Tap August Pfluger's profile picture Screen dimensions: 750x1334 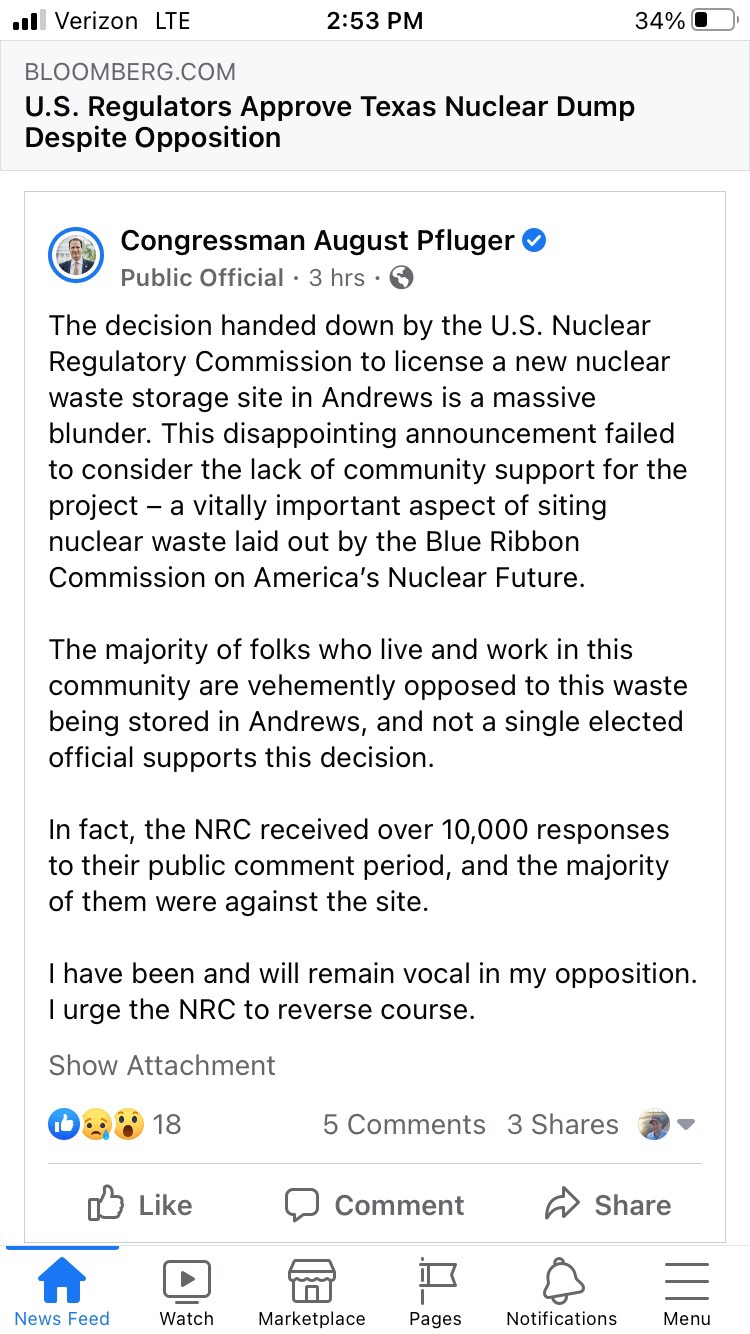click(x=76, y=256)
